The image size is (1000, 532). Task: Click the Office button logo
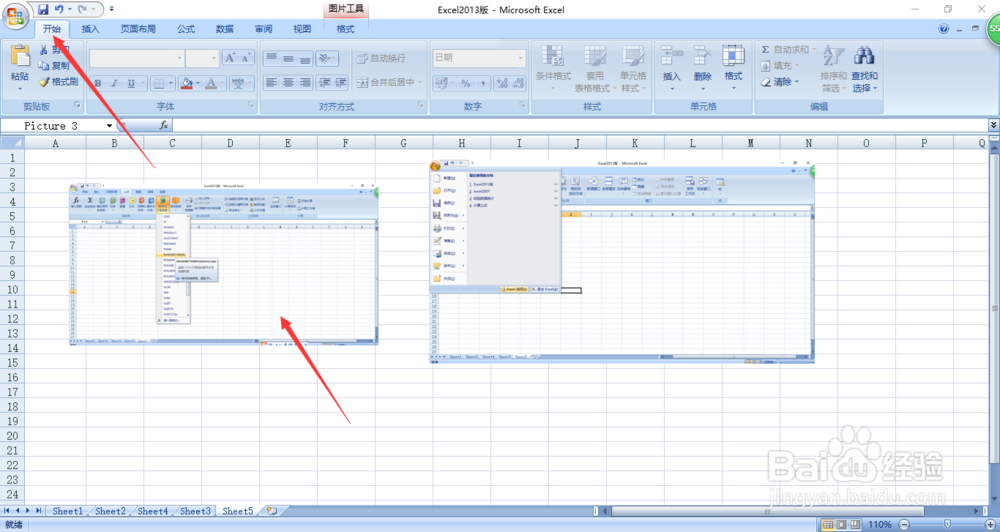pos(15,16)
